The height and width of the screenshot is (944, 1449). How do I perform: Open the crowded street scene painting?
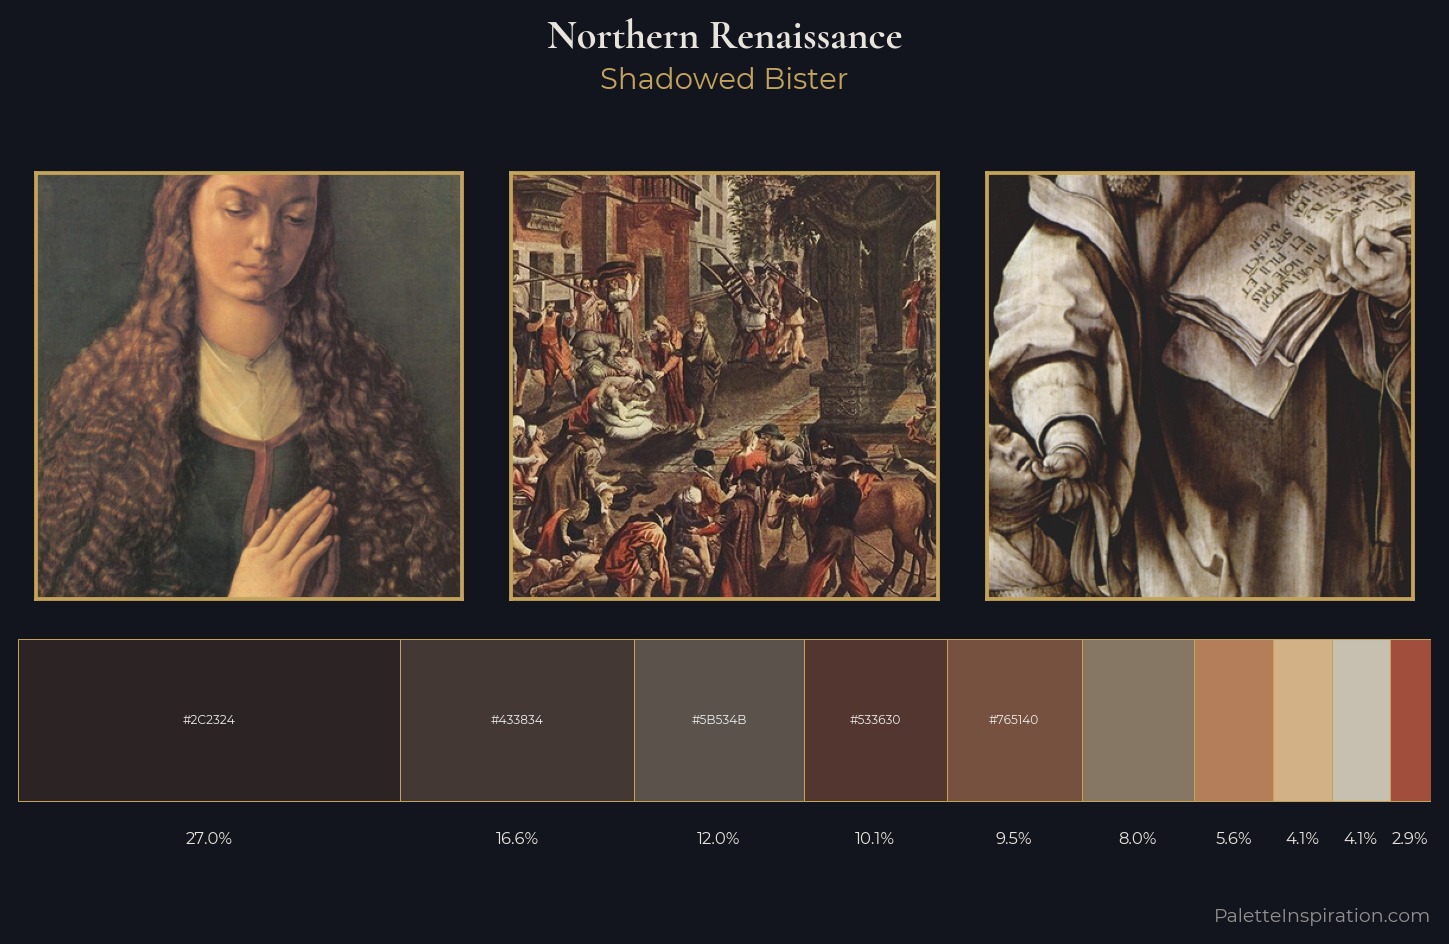pyautogui.click(x=724, y=386)
